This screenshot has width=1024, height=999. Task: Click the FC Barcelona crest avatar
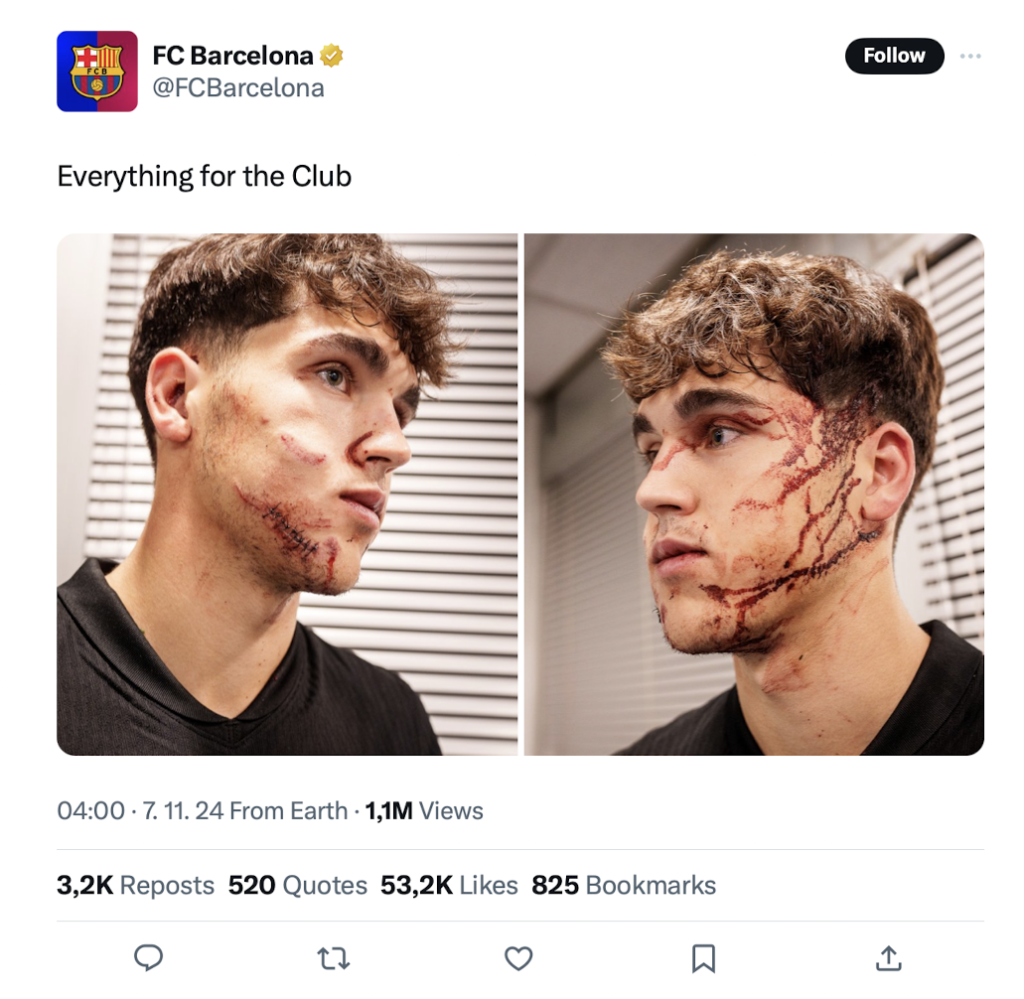coord(97,71)
